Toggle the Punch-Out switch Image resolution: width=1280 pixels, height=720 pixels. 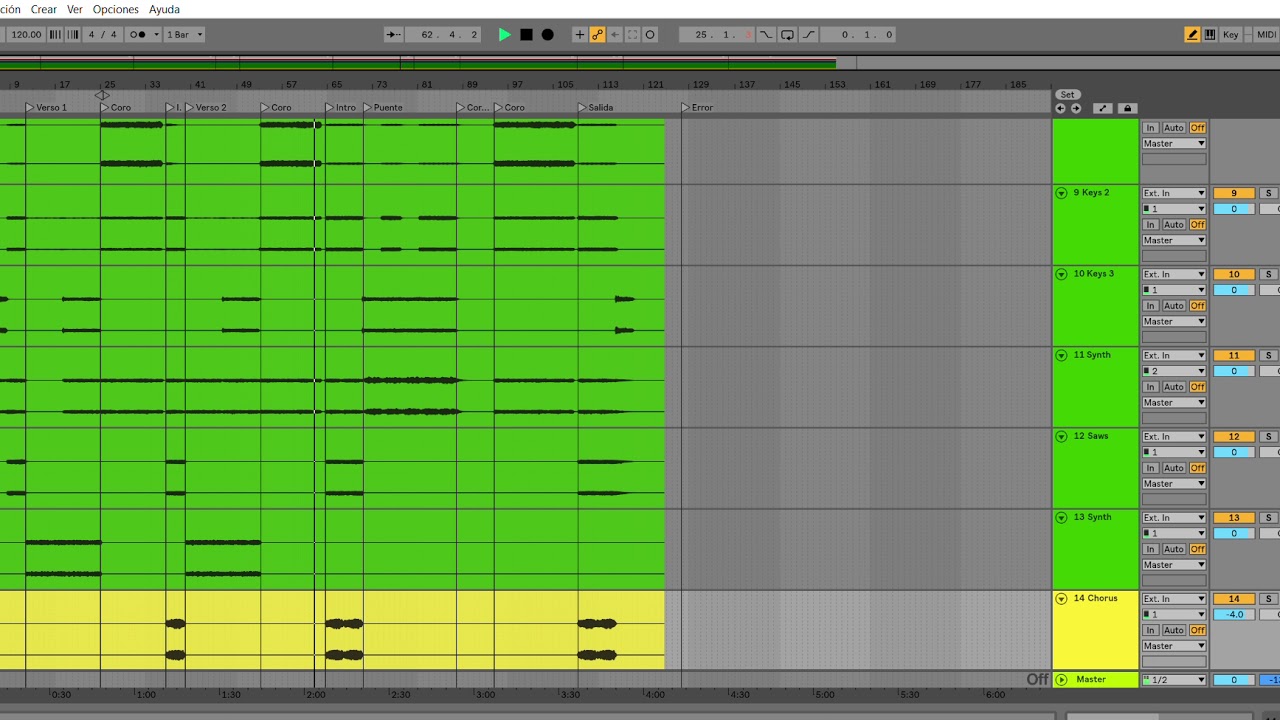tap(808, 34)
